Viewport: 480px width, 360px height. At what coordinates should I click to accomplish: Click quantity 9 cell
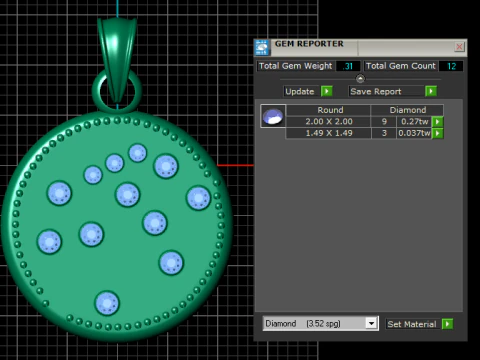coord(384,122)
